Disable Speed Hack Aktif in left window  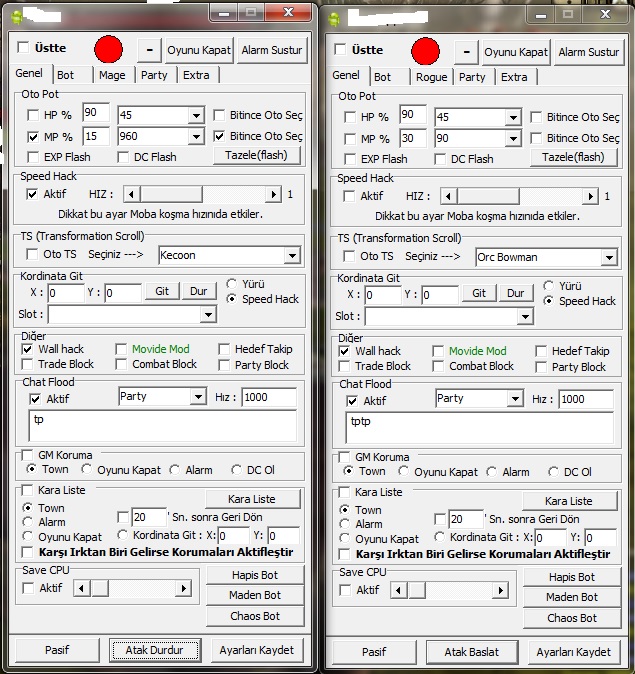click(32, 194)
